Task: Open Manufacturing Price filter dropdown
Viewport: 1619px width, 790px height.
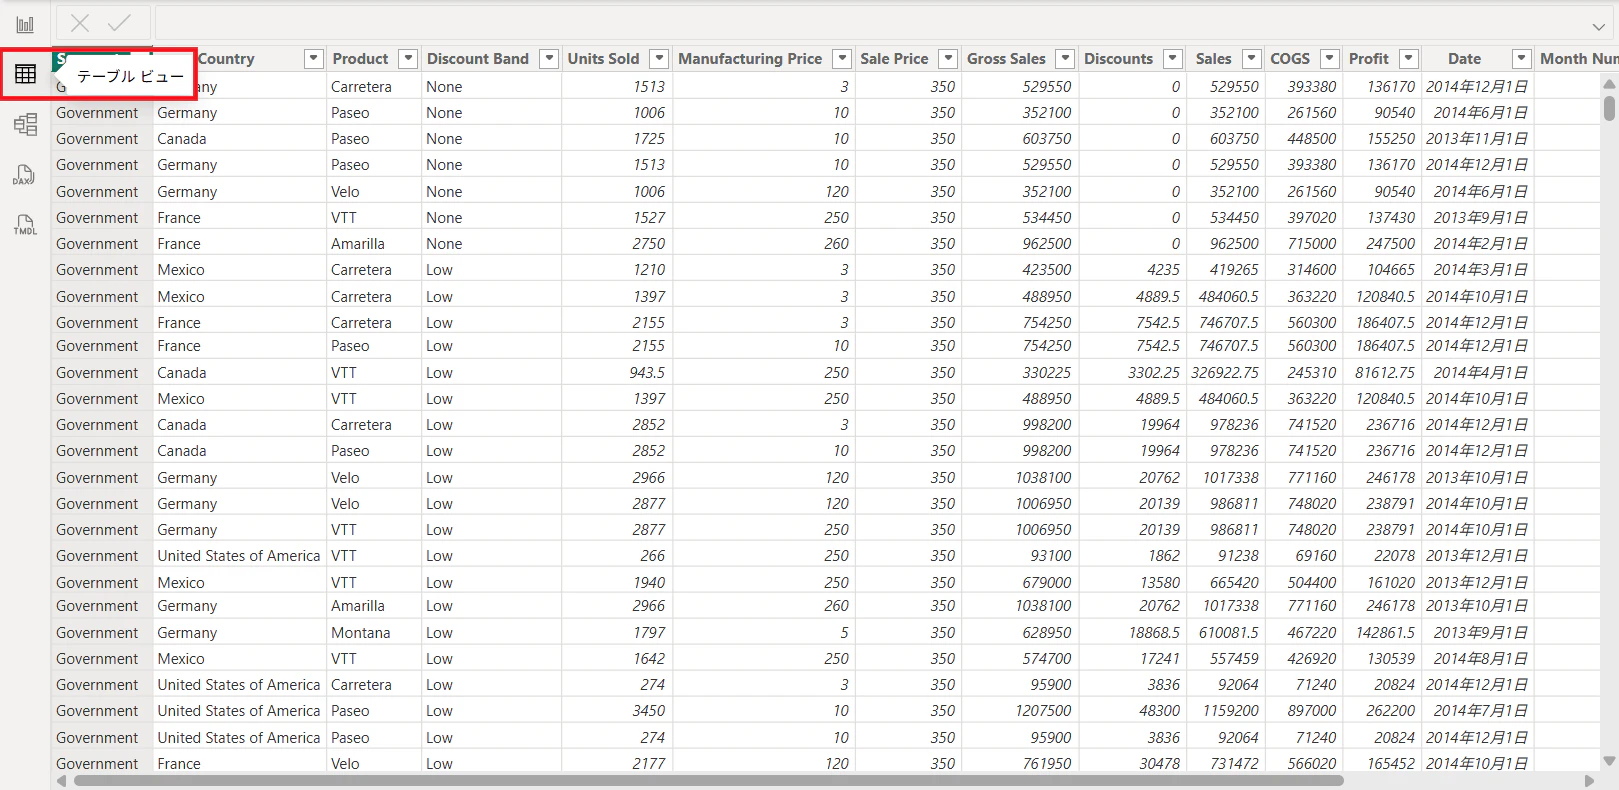Action: pos(843,59)
